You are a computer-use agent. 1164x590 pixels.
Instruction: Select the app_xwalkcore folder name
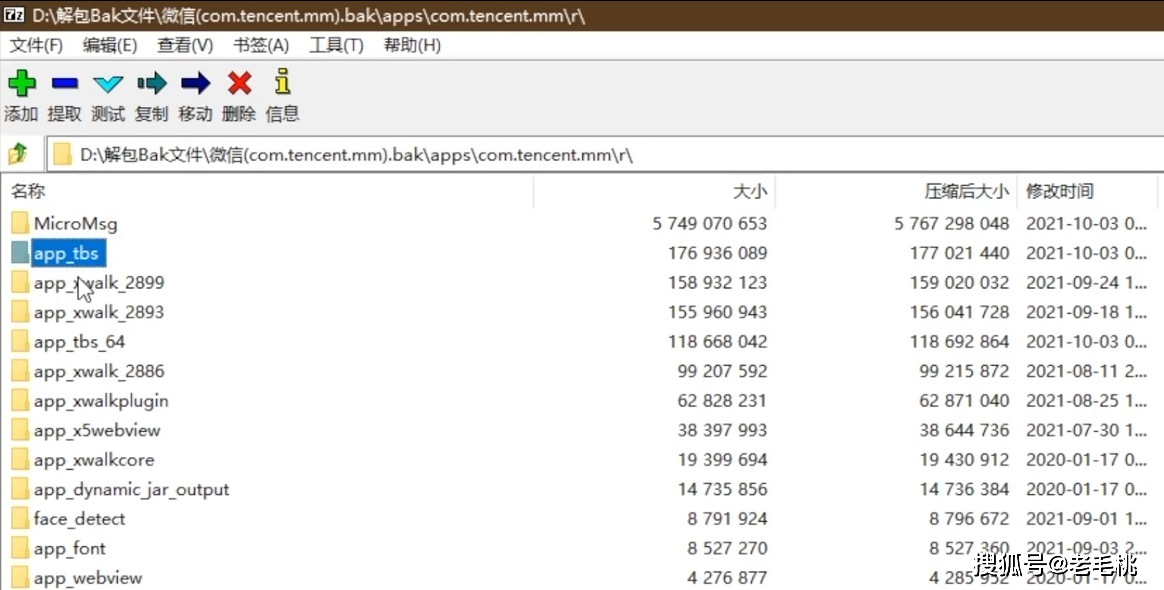94,459
